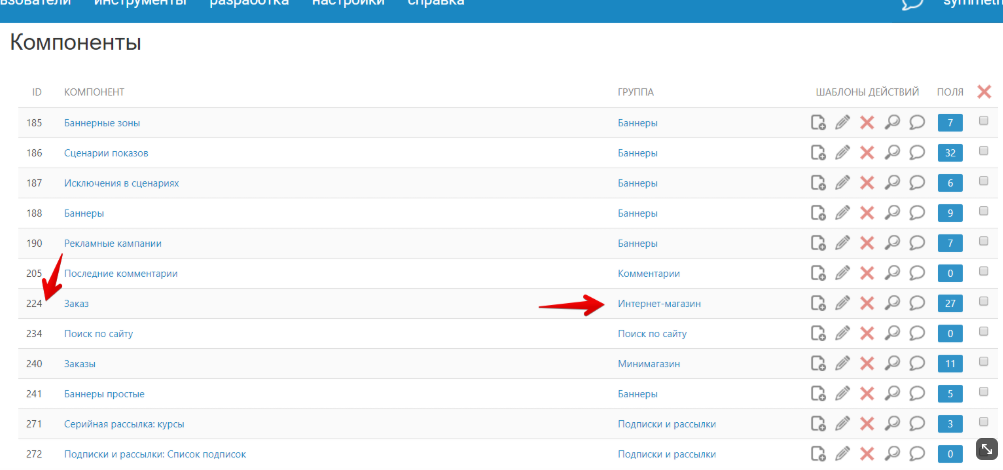Select checkbox for Последние комментарии
1003x470 pixels.
(x=984, y=270)
